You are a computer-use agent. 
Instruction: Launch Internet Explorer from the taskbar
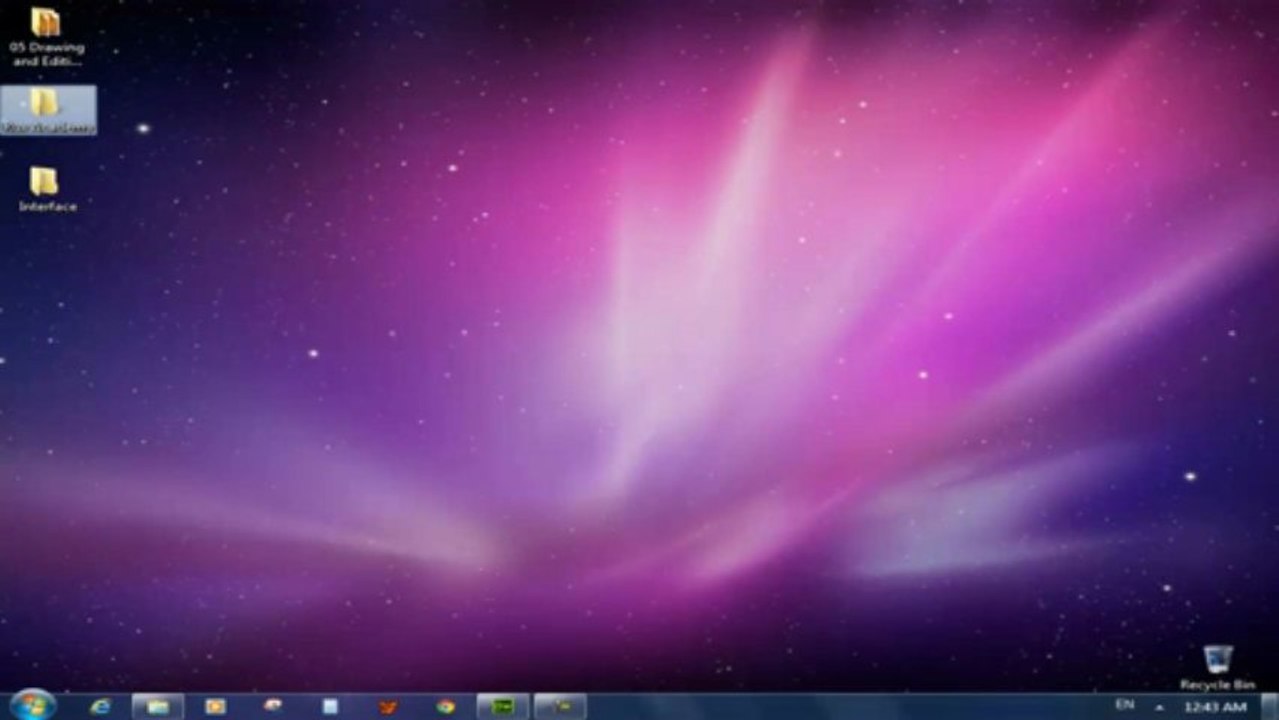click(x=100, y=707)
